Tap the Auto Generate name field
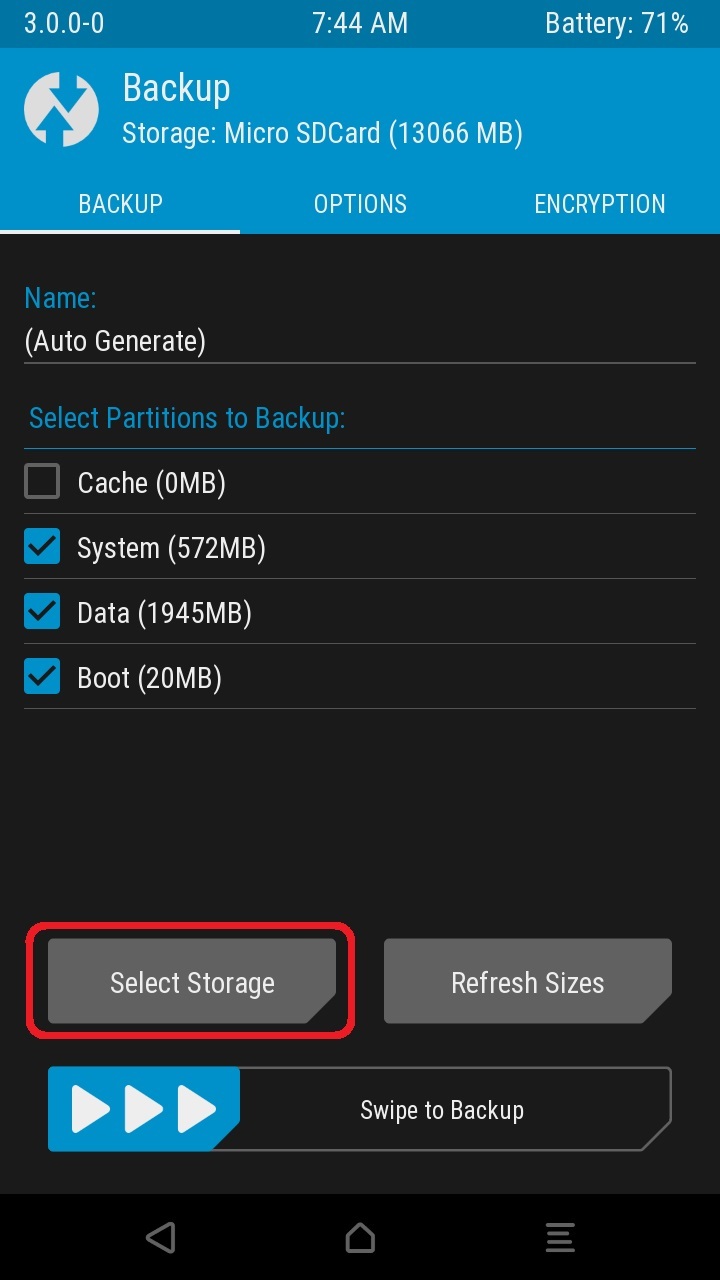The height and width of the screenshot is (1280, 720). coord(115,341)
